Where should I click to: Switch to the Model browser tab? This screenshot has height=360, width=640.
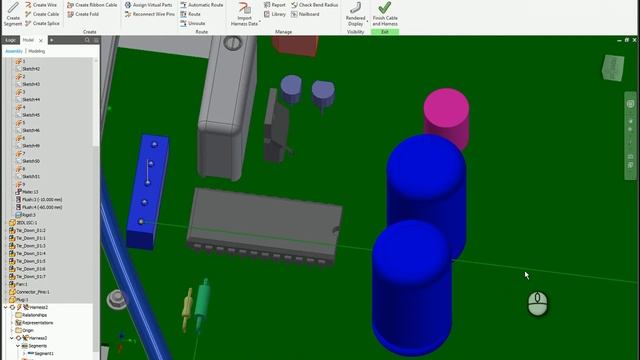[28, 40]
